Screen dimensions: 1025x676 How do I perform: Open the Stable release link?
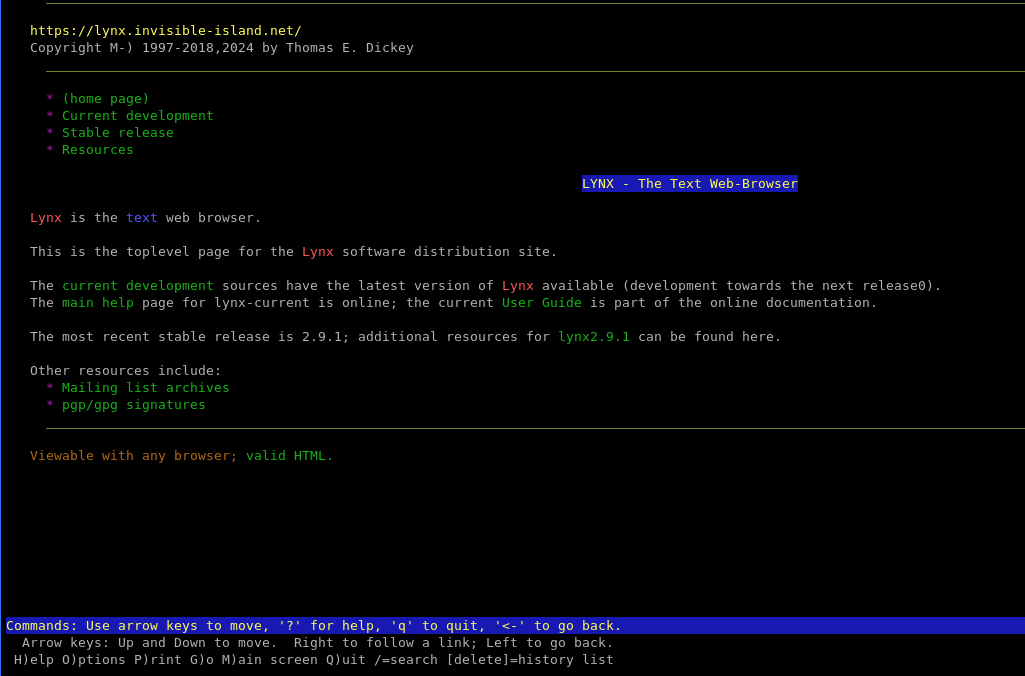118,133
